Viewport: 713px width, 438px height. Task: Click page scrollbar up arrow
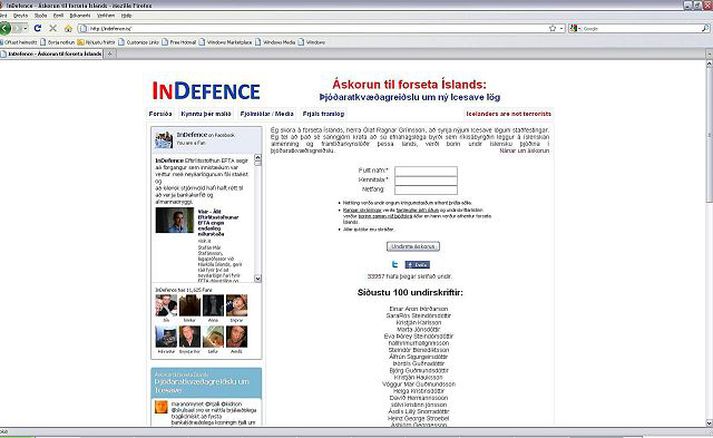pos(709,64)
